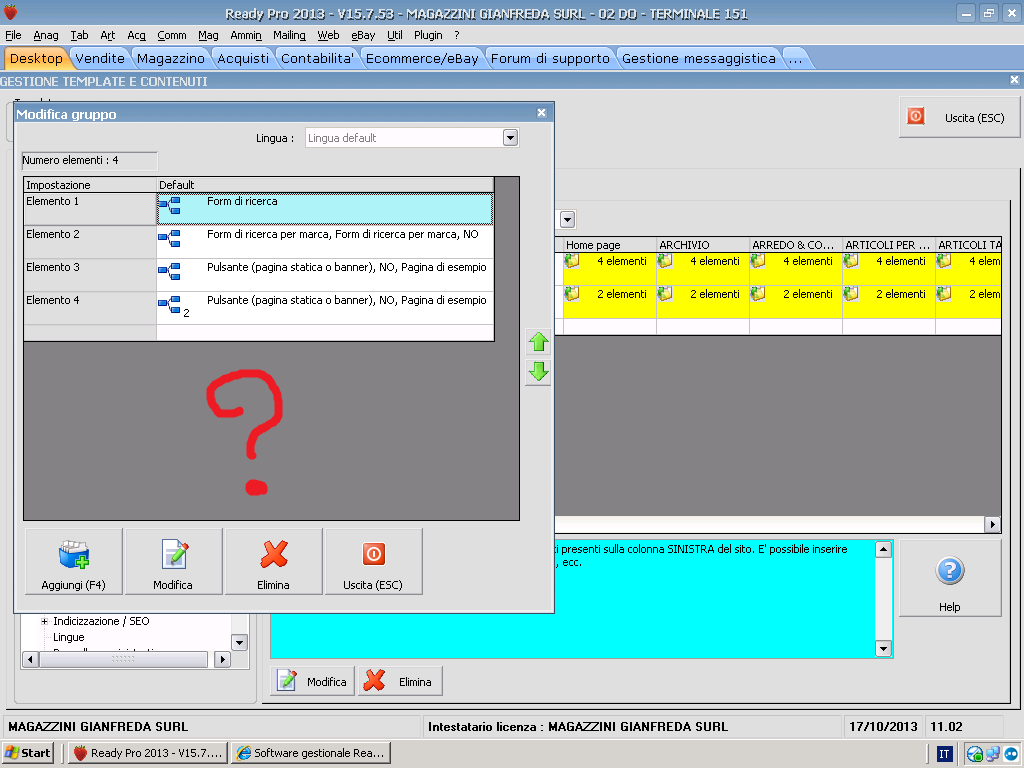Click ARTICOLI TA folder icon in 2 elementi row
1024x768 pixels.
(x=944, y=294)
